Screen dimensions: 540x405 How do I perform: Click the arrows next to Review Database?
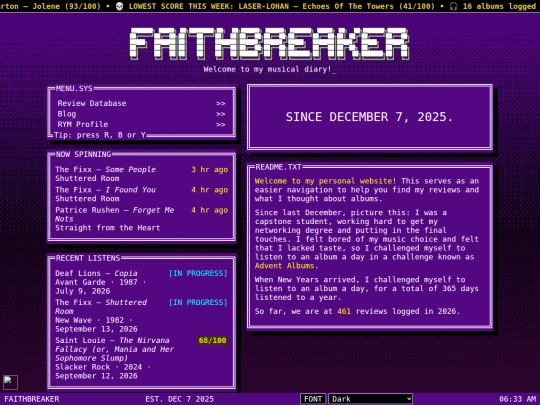[220, 104]
